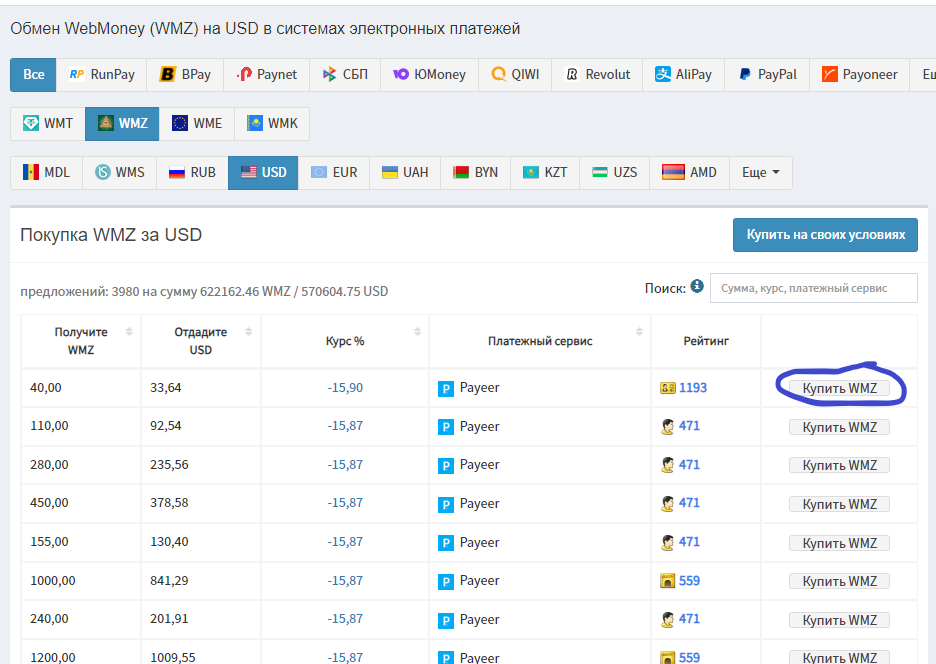The image size is (936, 664).
Task: Switch to the RunPay tab
Action: point(101,75)
